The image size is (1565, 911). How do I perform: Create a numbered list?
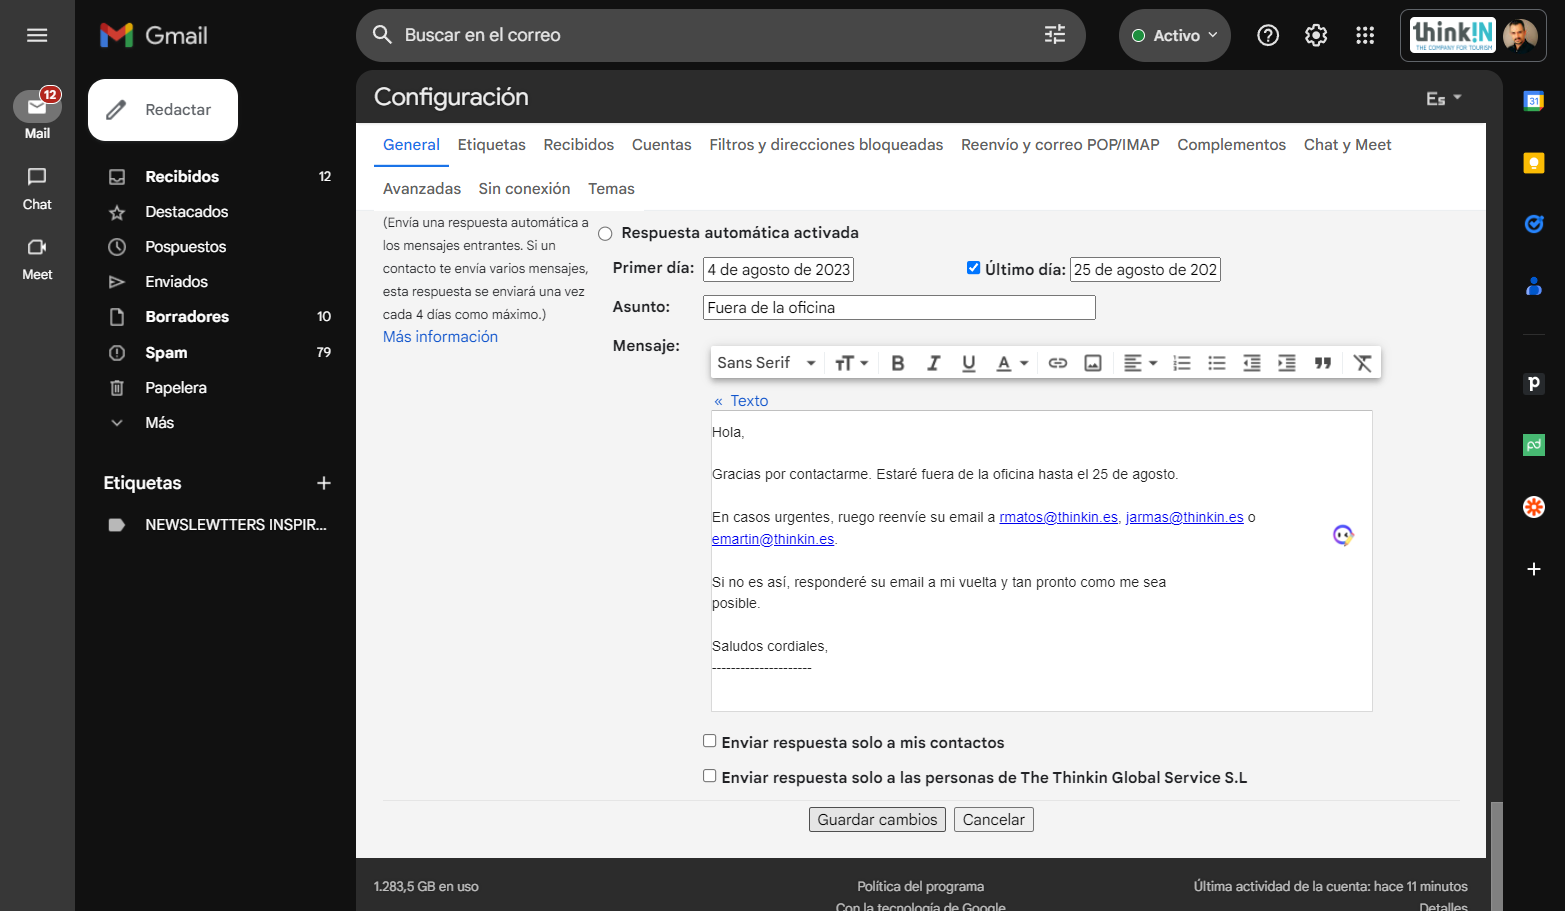click(x=1182, y=363)
